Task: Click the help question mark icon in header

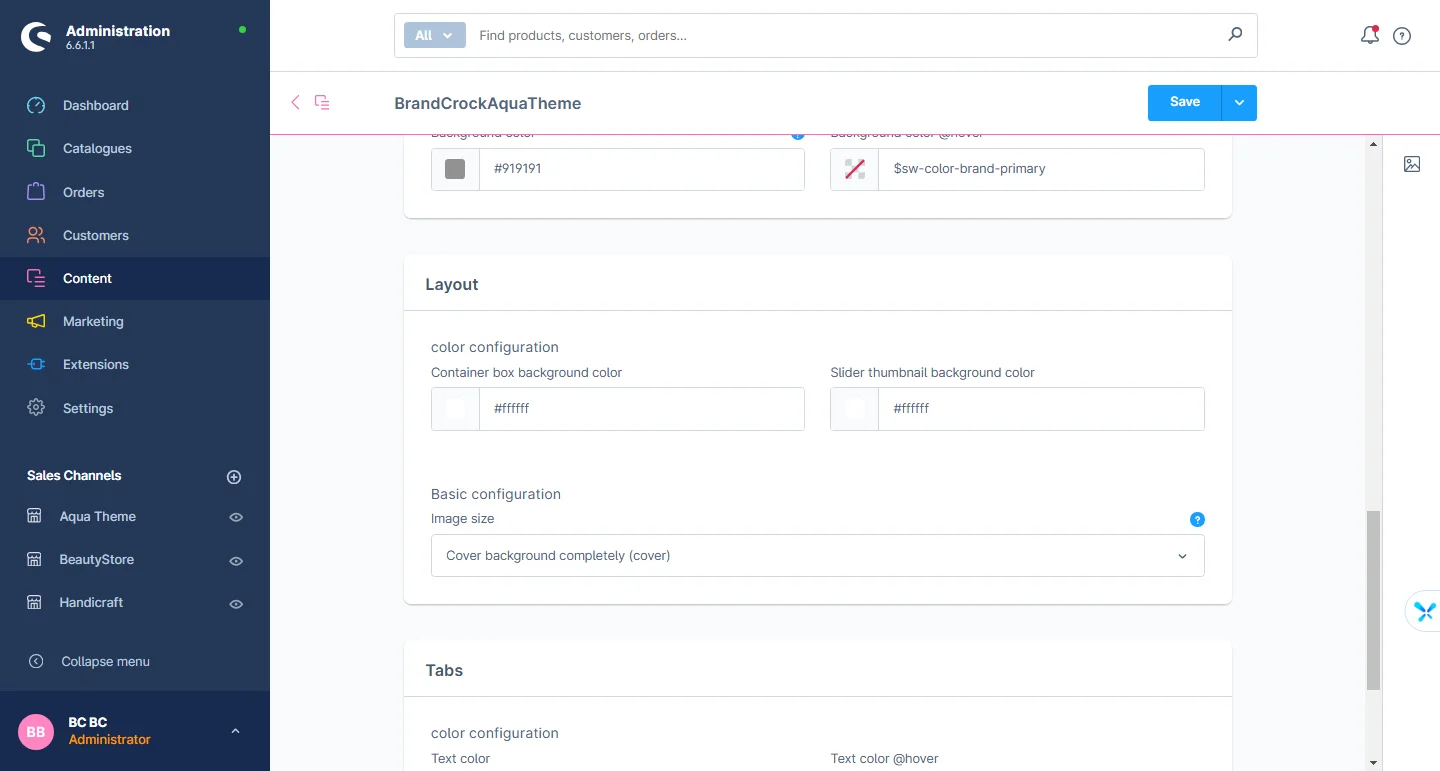Action: point(1402,36)
